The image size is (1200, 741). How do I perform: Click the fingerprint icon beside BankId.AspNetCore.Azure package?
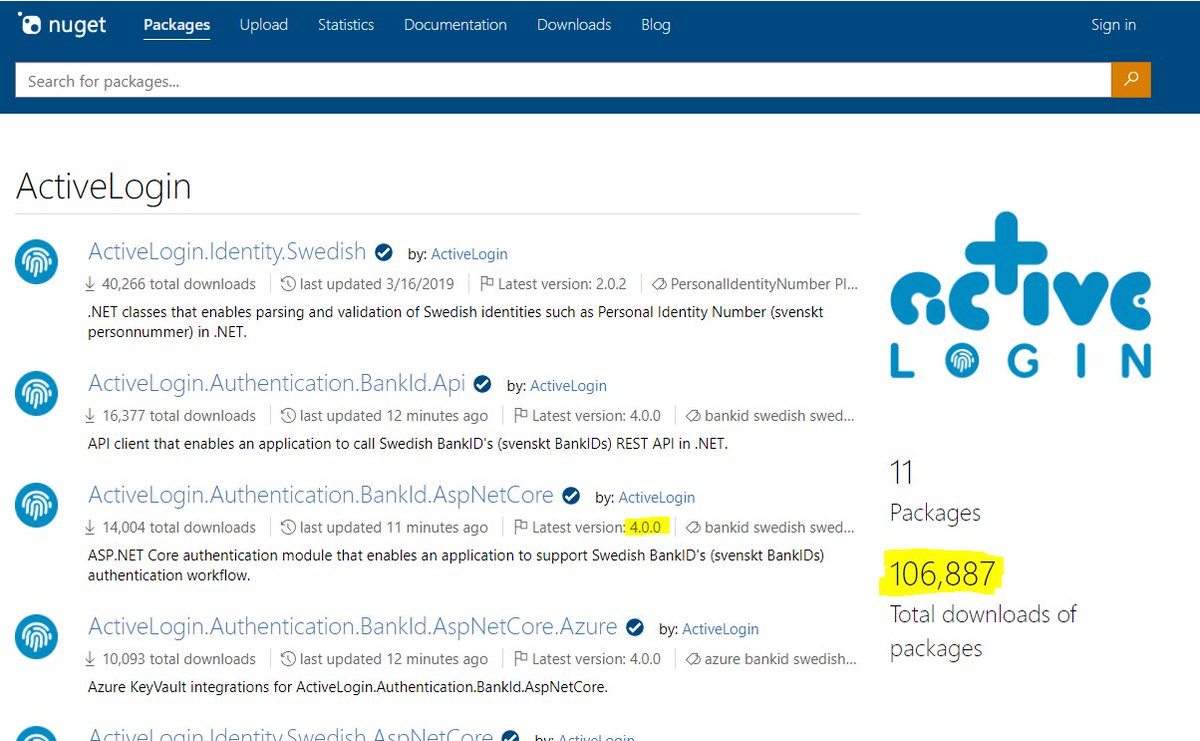tap(36, 637)
